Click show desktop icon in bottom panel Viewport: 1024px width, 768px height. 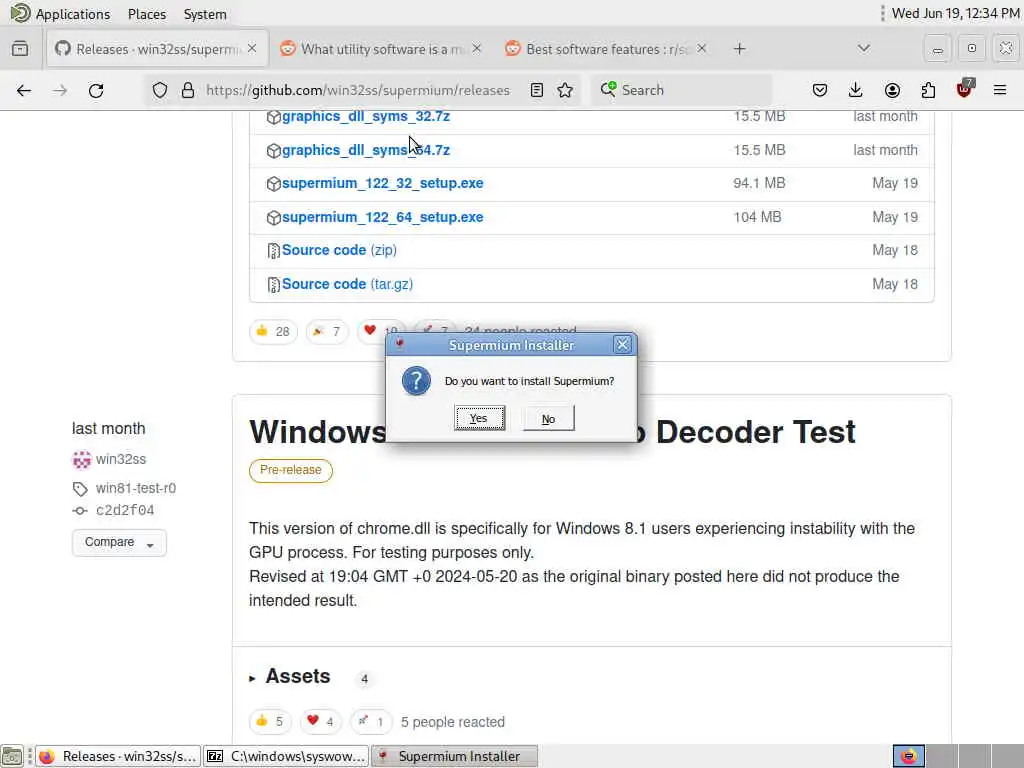(12, 756)
